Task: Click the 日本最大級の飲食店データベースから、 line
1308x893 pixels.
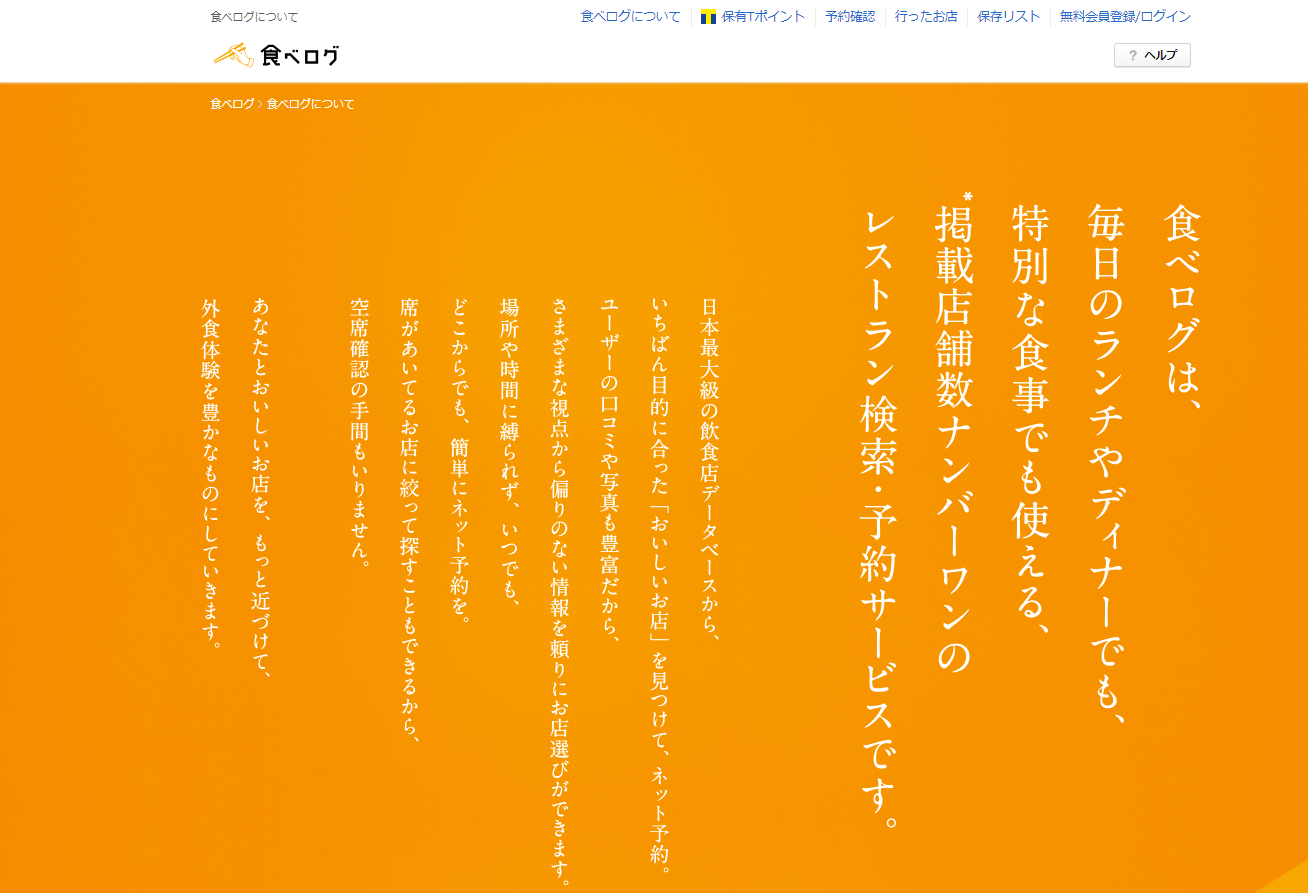Action: pyautogui.click(x=711, y=468)
